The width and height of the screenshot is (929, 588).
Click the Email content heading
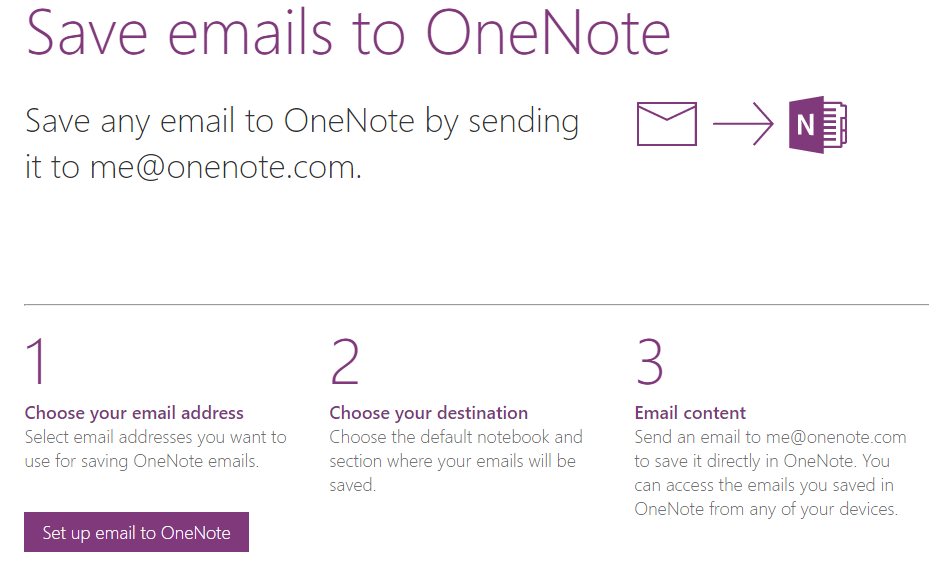[690, 412]
